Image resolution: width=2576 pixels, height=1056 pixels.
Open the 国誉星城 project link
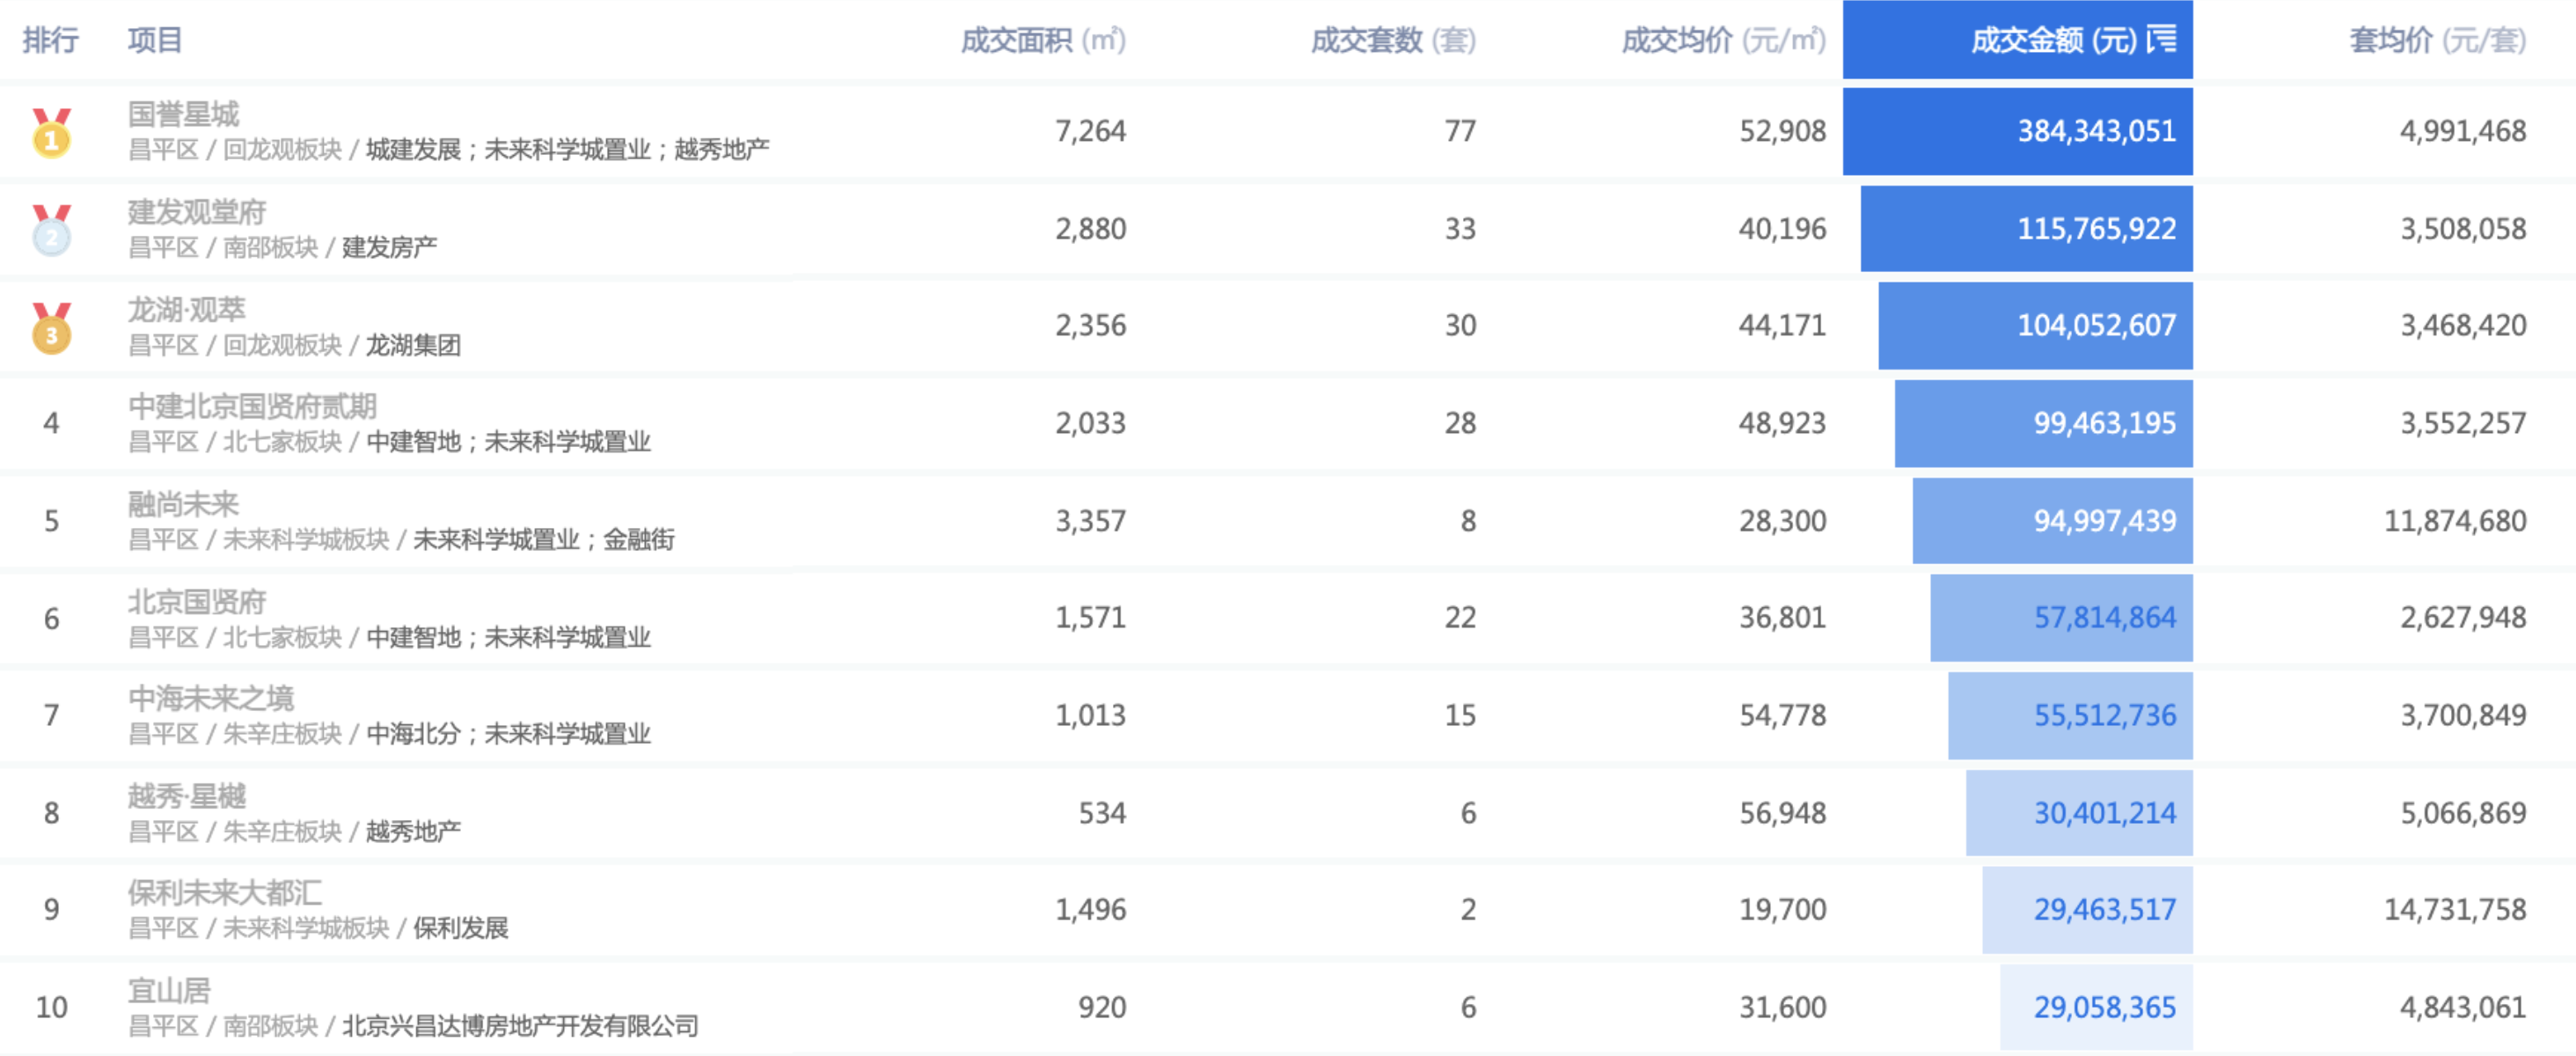pos(183,114)
